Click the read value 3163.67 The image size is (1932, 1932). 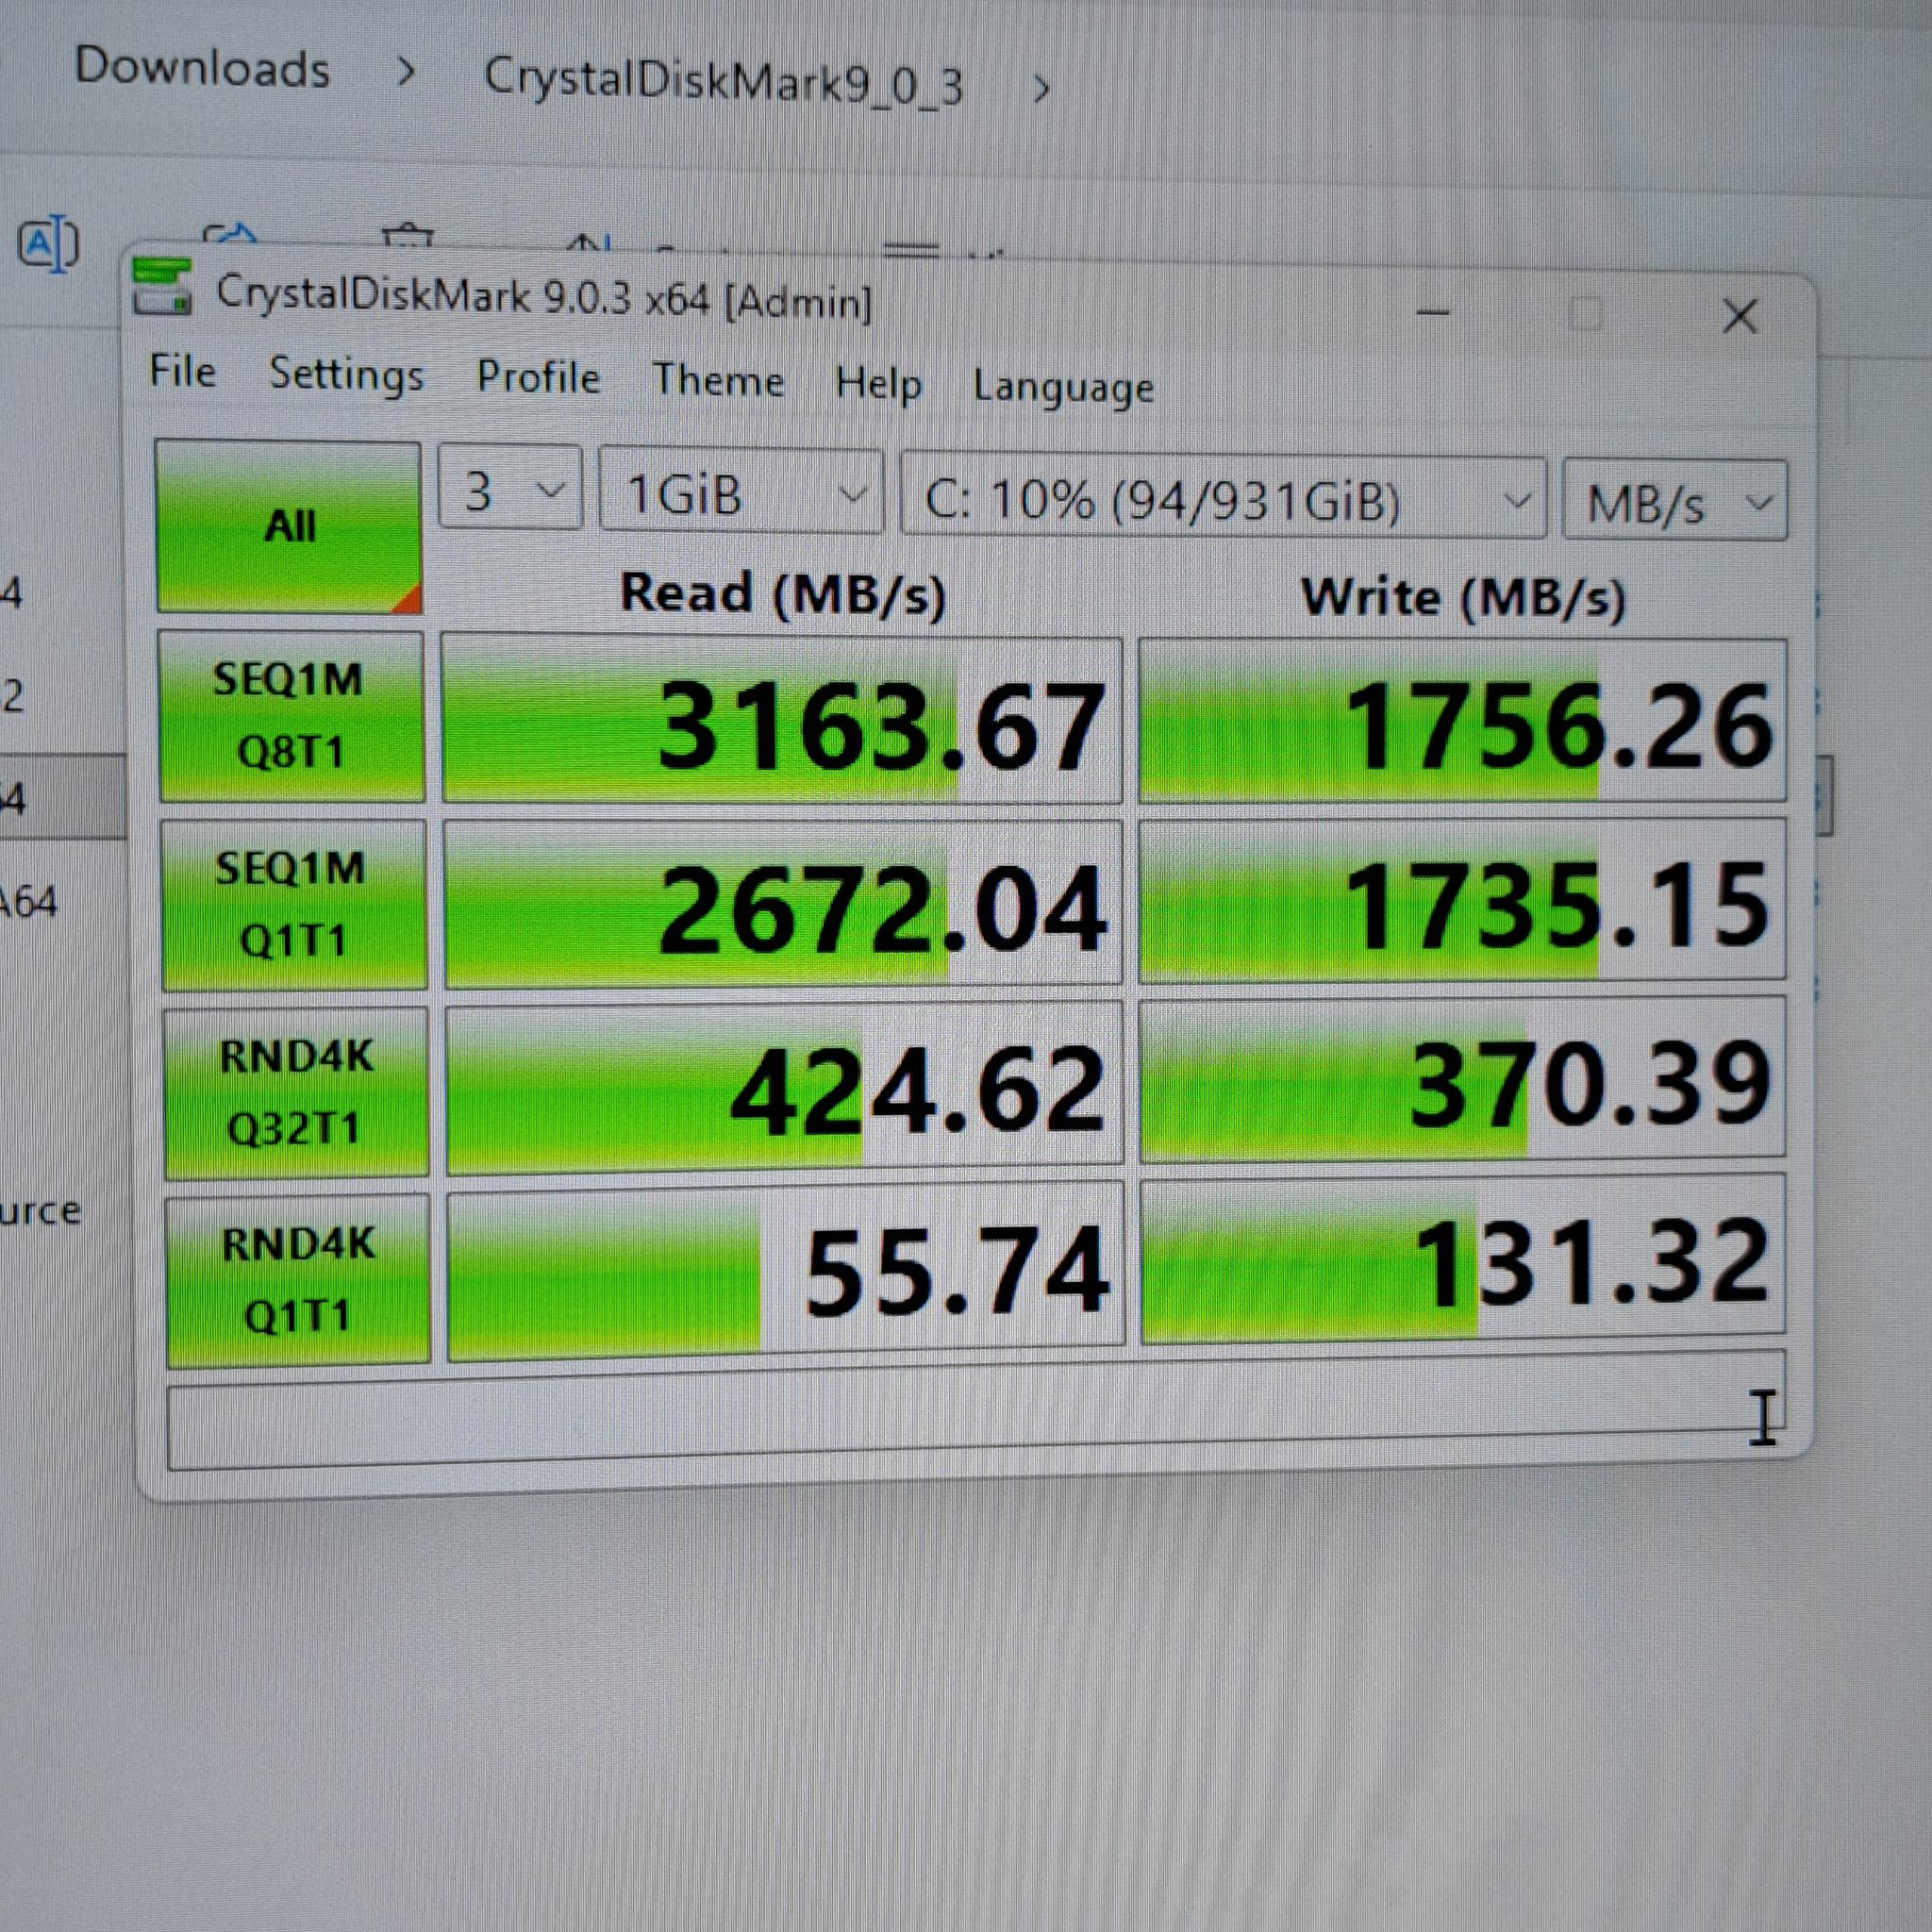[x=782, y=720]
